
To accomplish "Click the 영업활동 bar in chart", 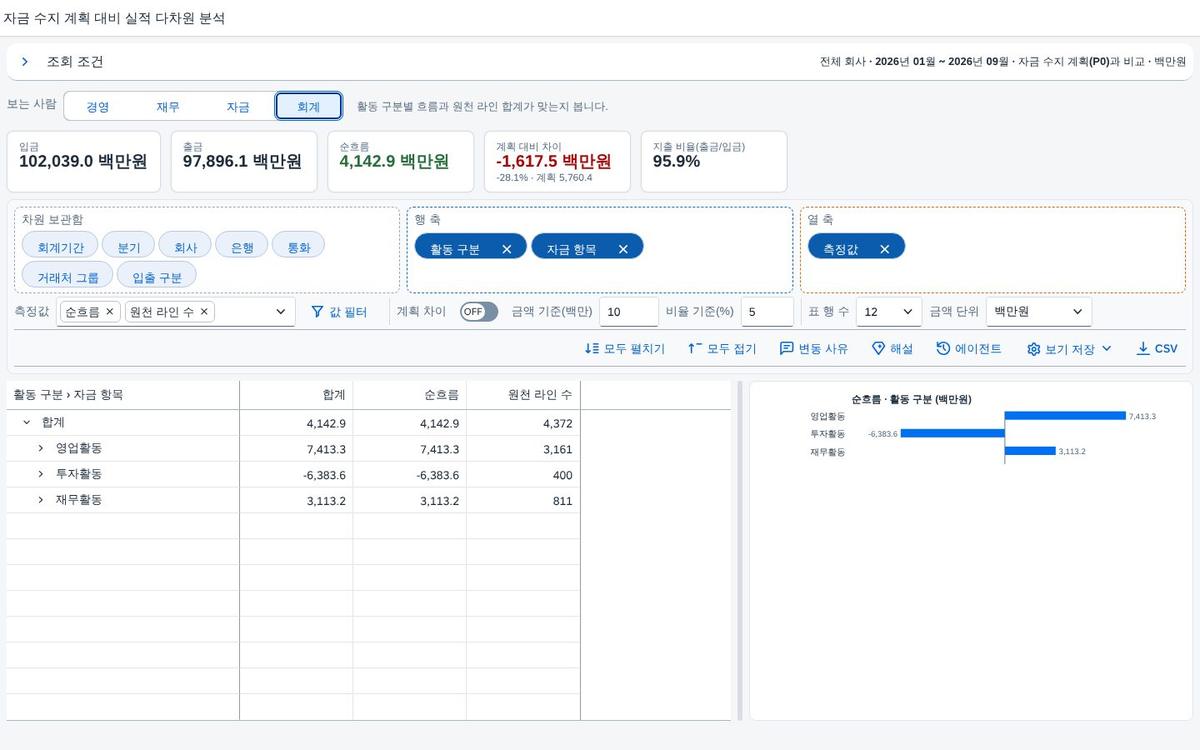I will point(1065,416).
